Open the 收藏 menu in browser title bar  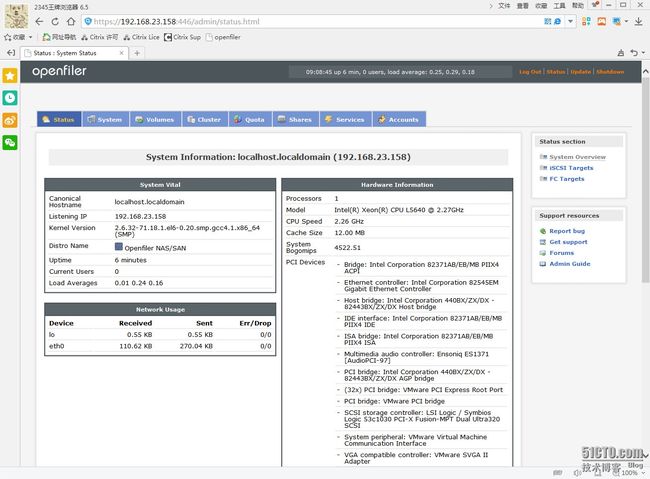click(x=541, y=6)
